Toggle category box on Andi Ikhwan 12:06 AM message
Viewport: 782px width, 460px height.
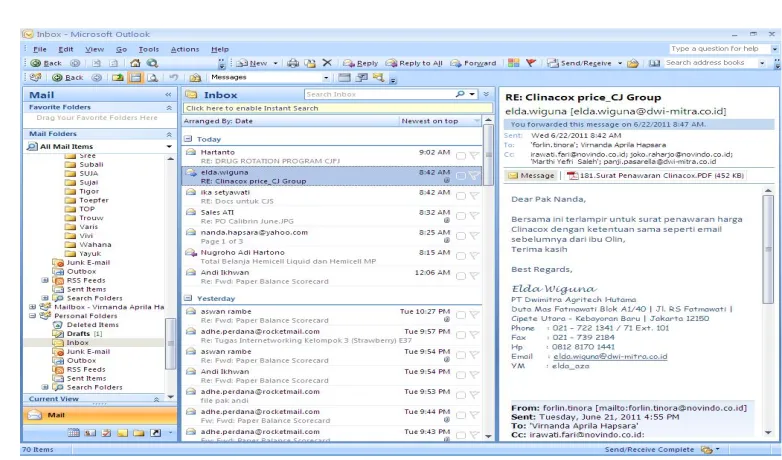point(461,275)
